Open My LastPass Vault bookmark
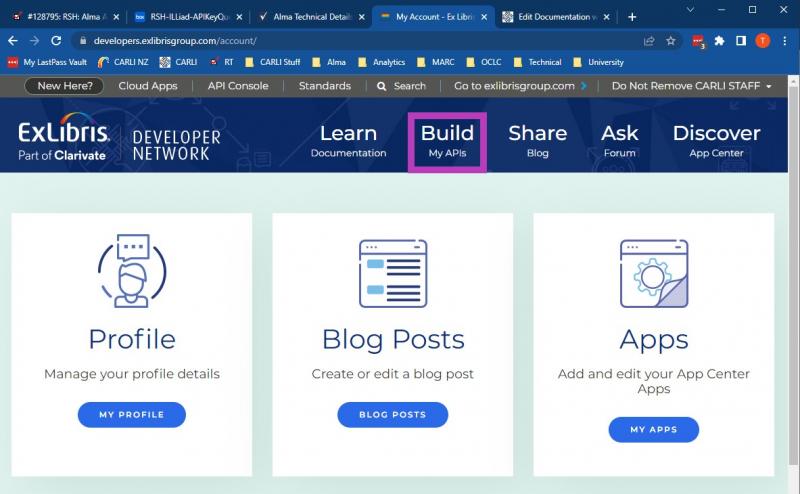This screenshot has width=800, height=494. point(47,62)
